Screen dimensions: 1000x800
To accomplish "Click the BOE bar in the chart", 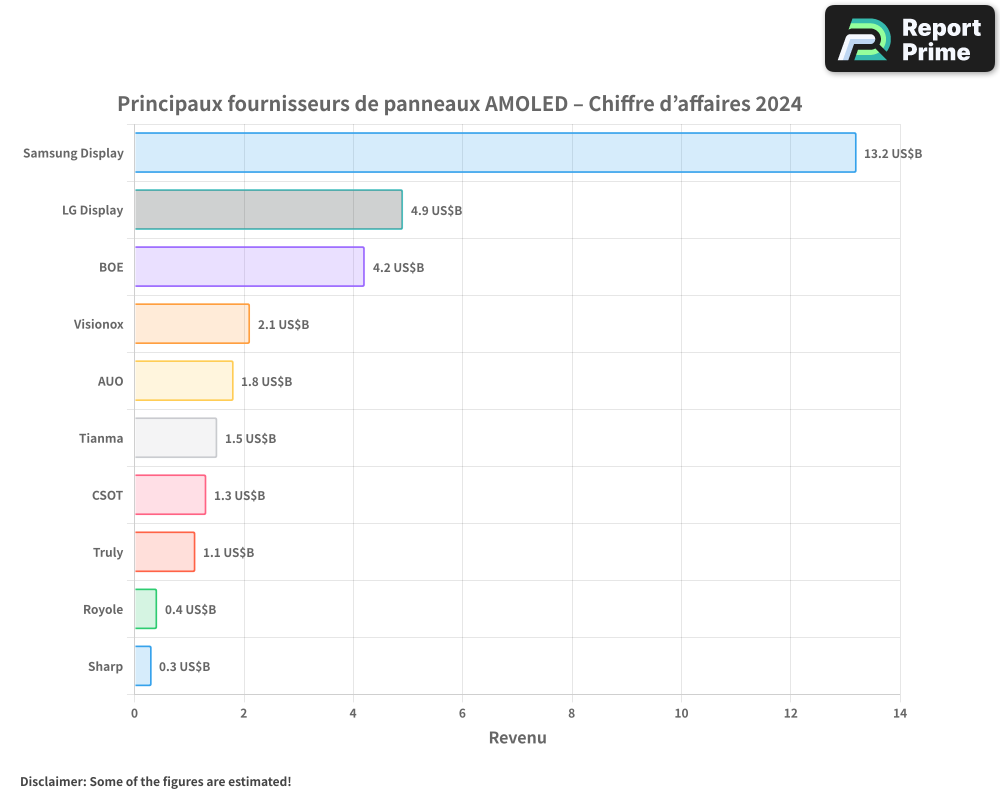I will click(x=250, y=267).
